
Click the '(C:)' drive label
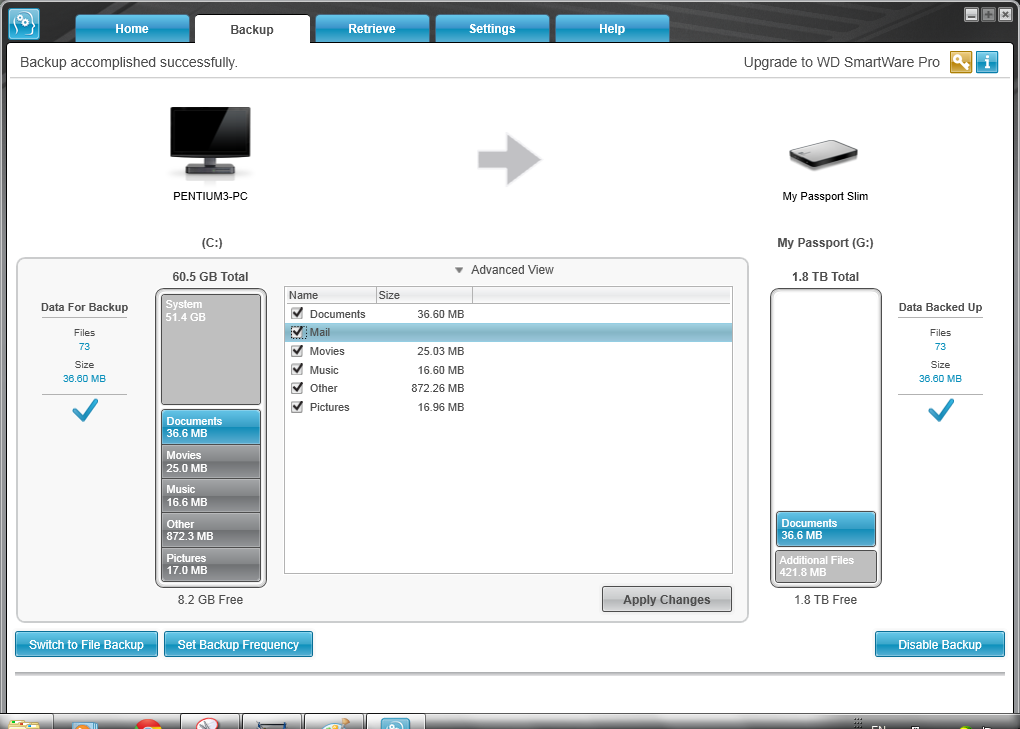click(x=212, y=243)
